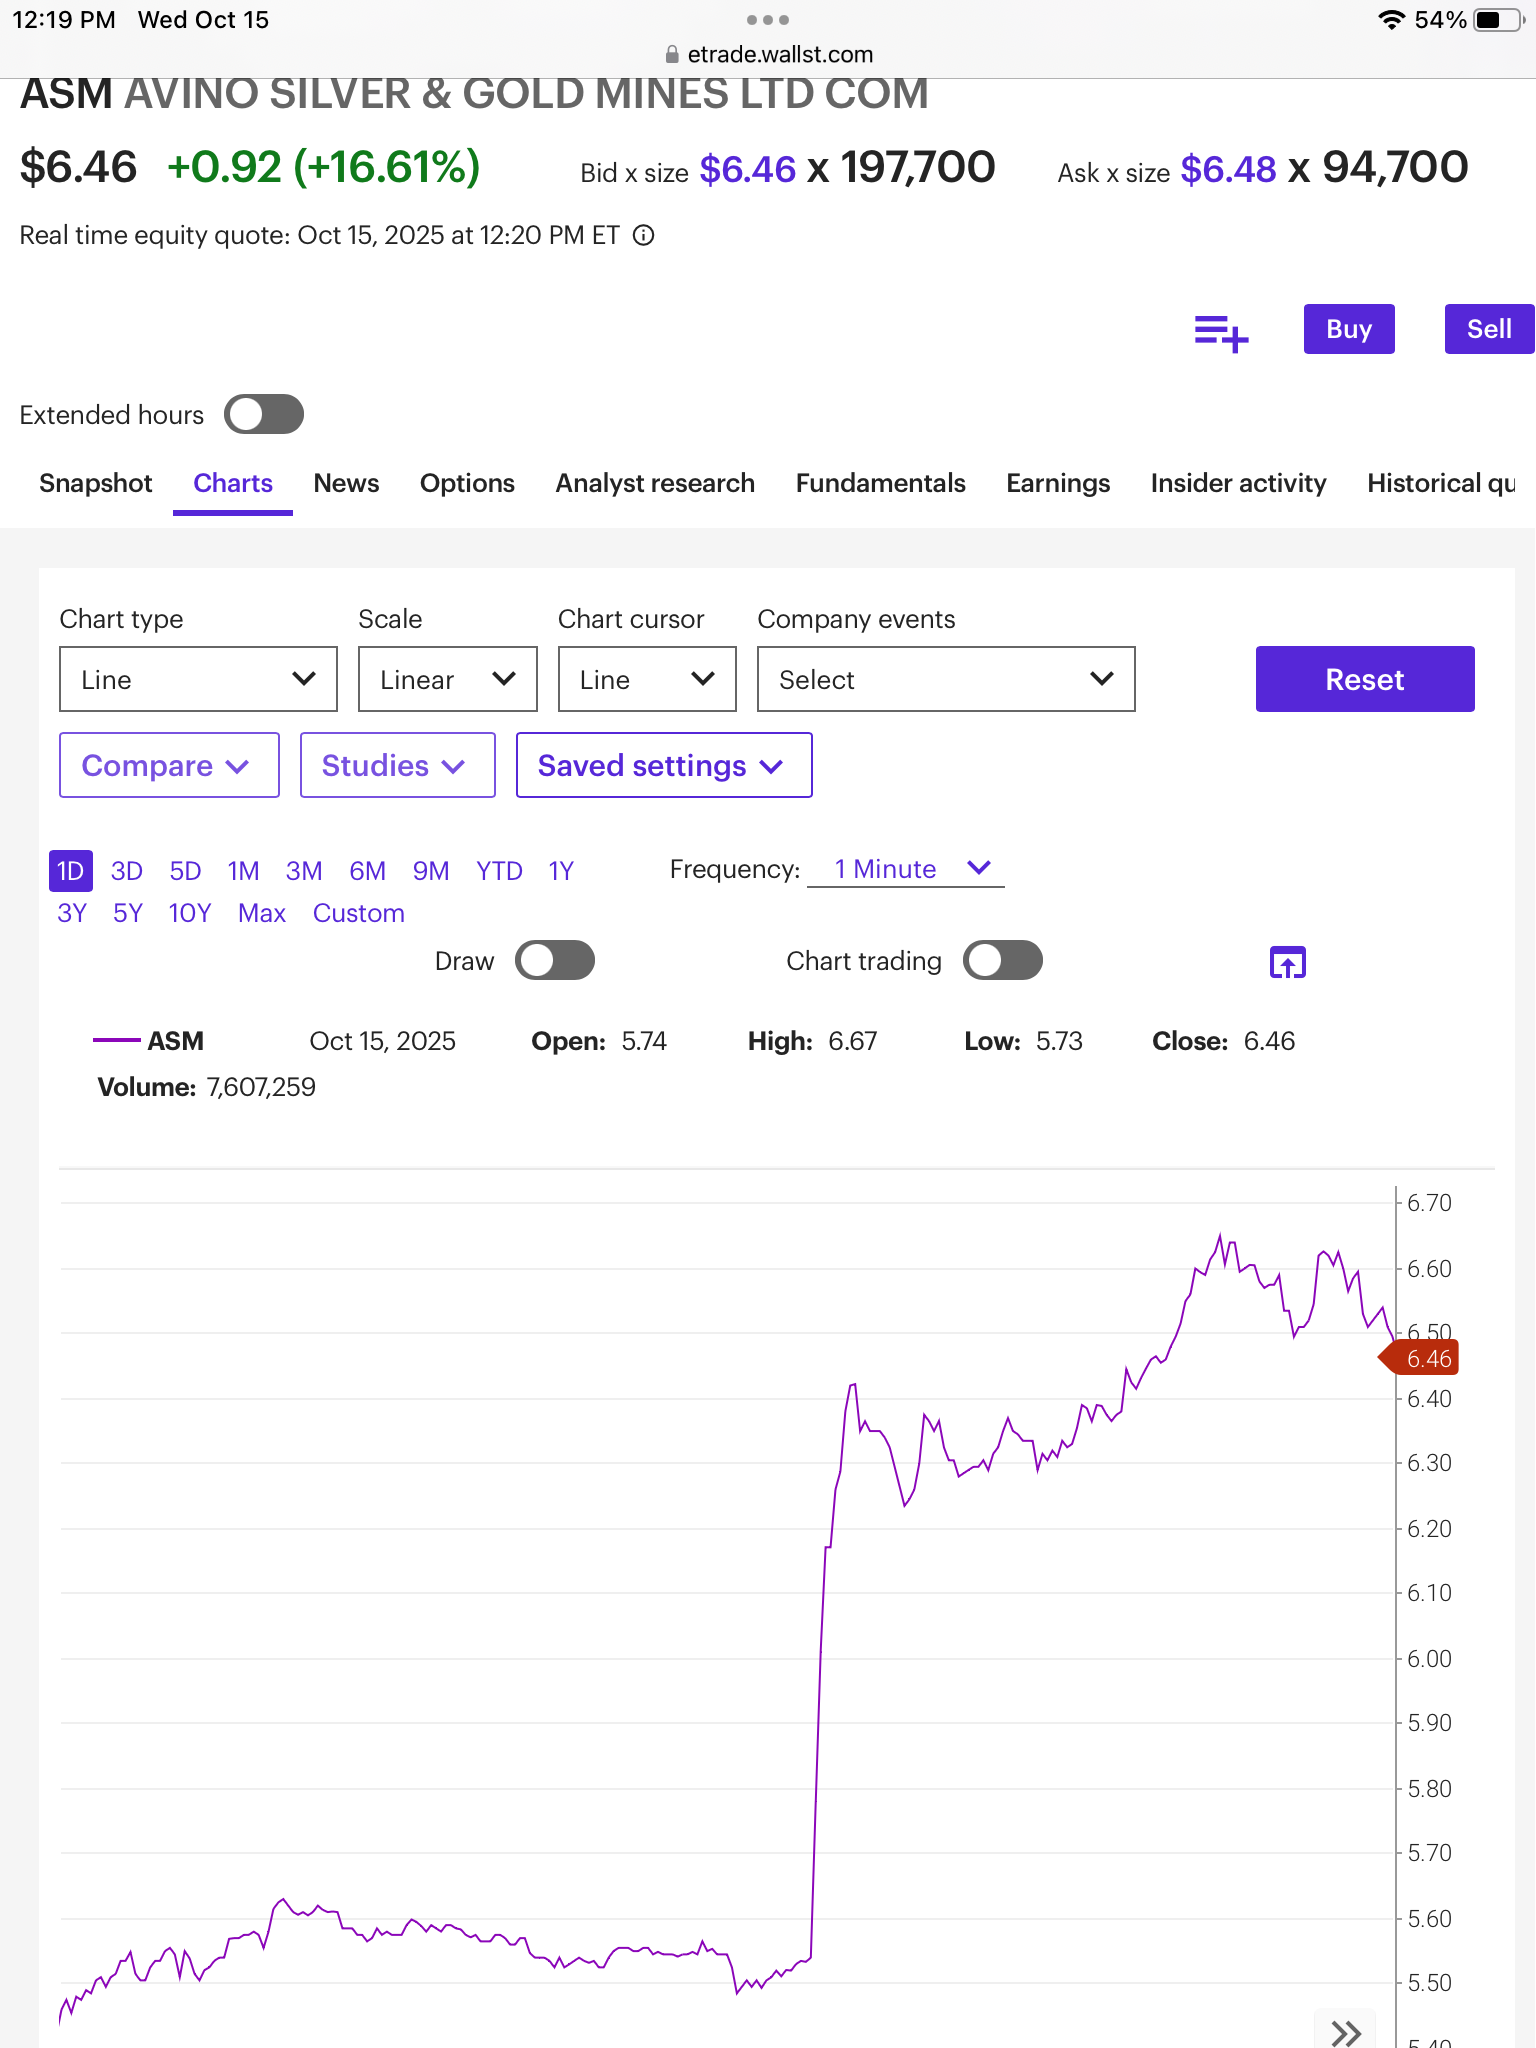Click the High value 6.67

(853, 1041)
